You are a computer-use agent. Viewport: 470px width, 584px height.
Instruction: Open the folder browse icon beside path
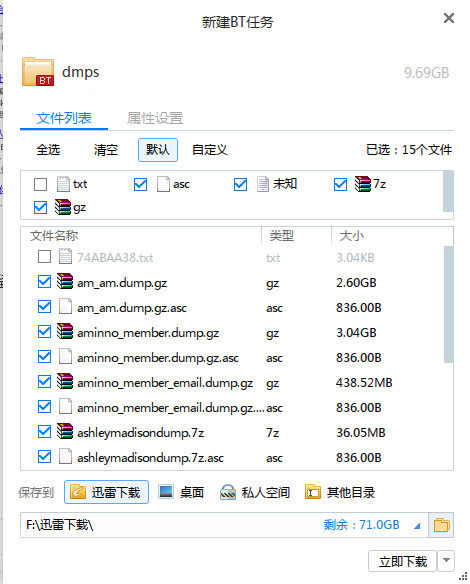[x=441, y=525]
